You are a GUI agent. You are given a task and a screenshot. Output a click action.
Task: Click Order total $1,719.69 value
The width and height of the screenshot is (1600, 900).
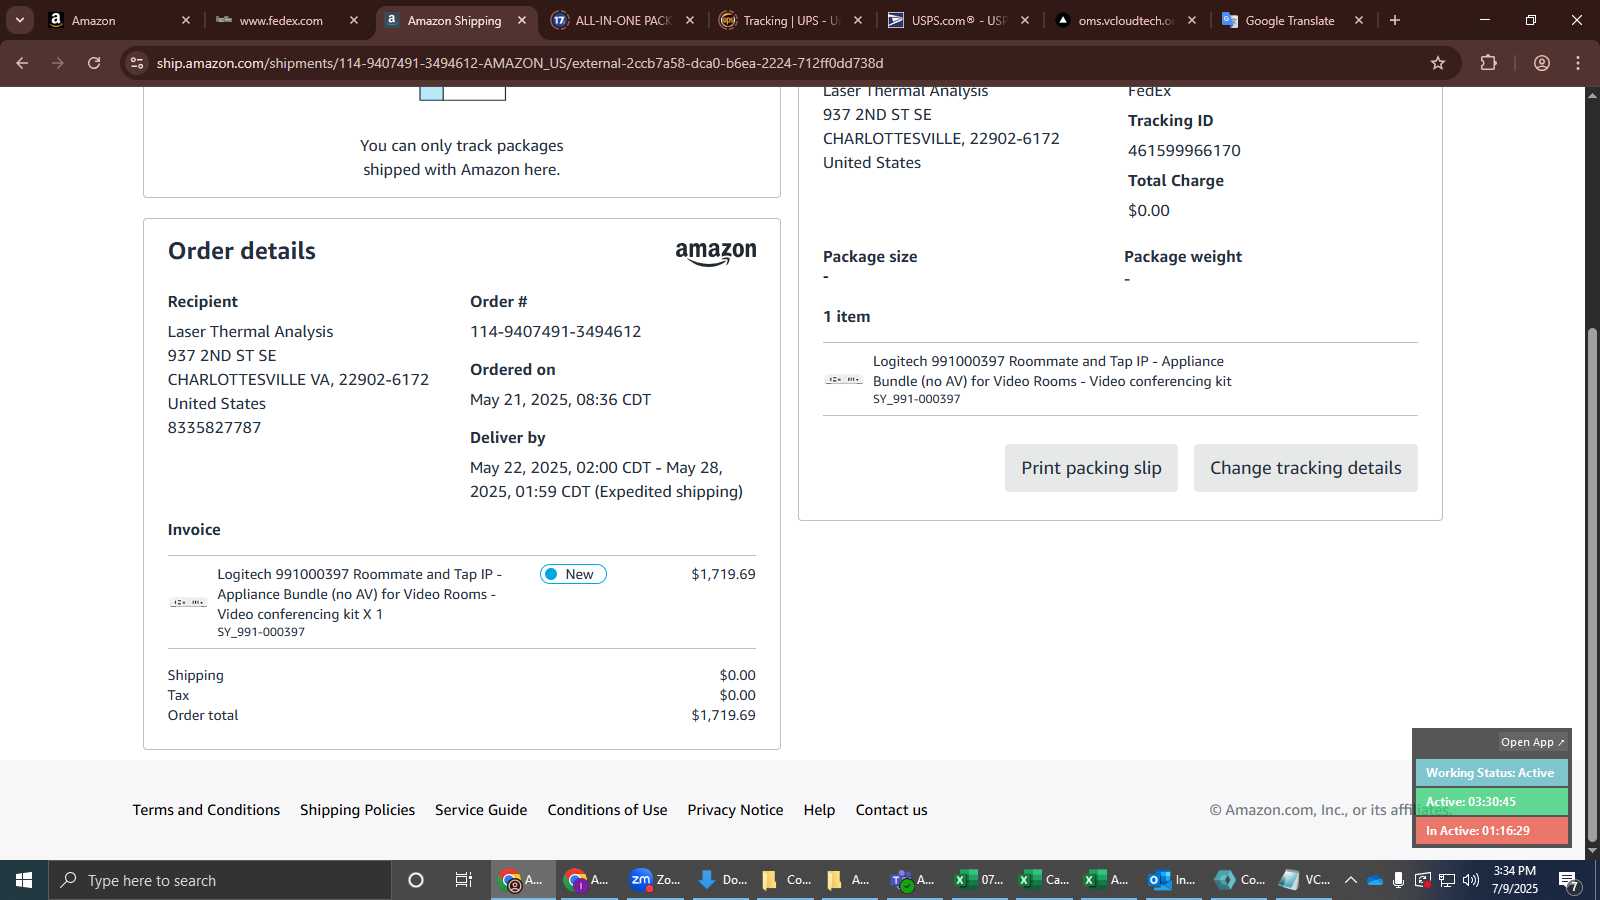tap(723, 715)
